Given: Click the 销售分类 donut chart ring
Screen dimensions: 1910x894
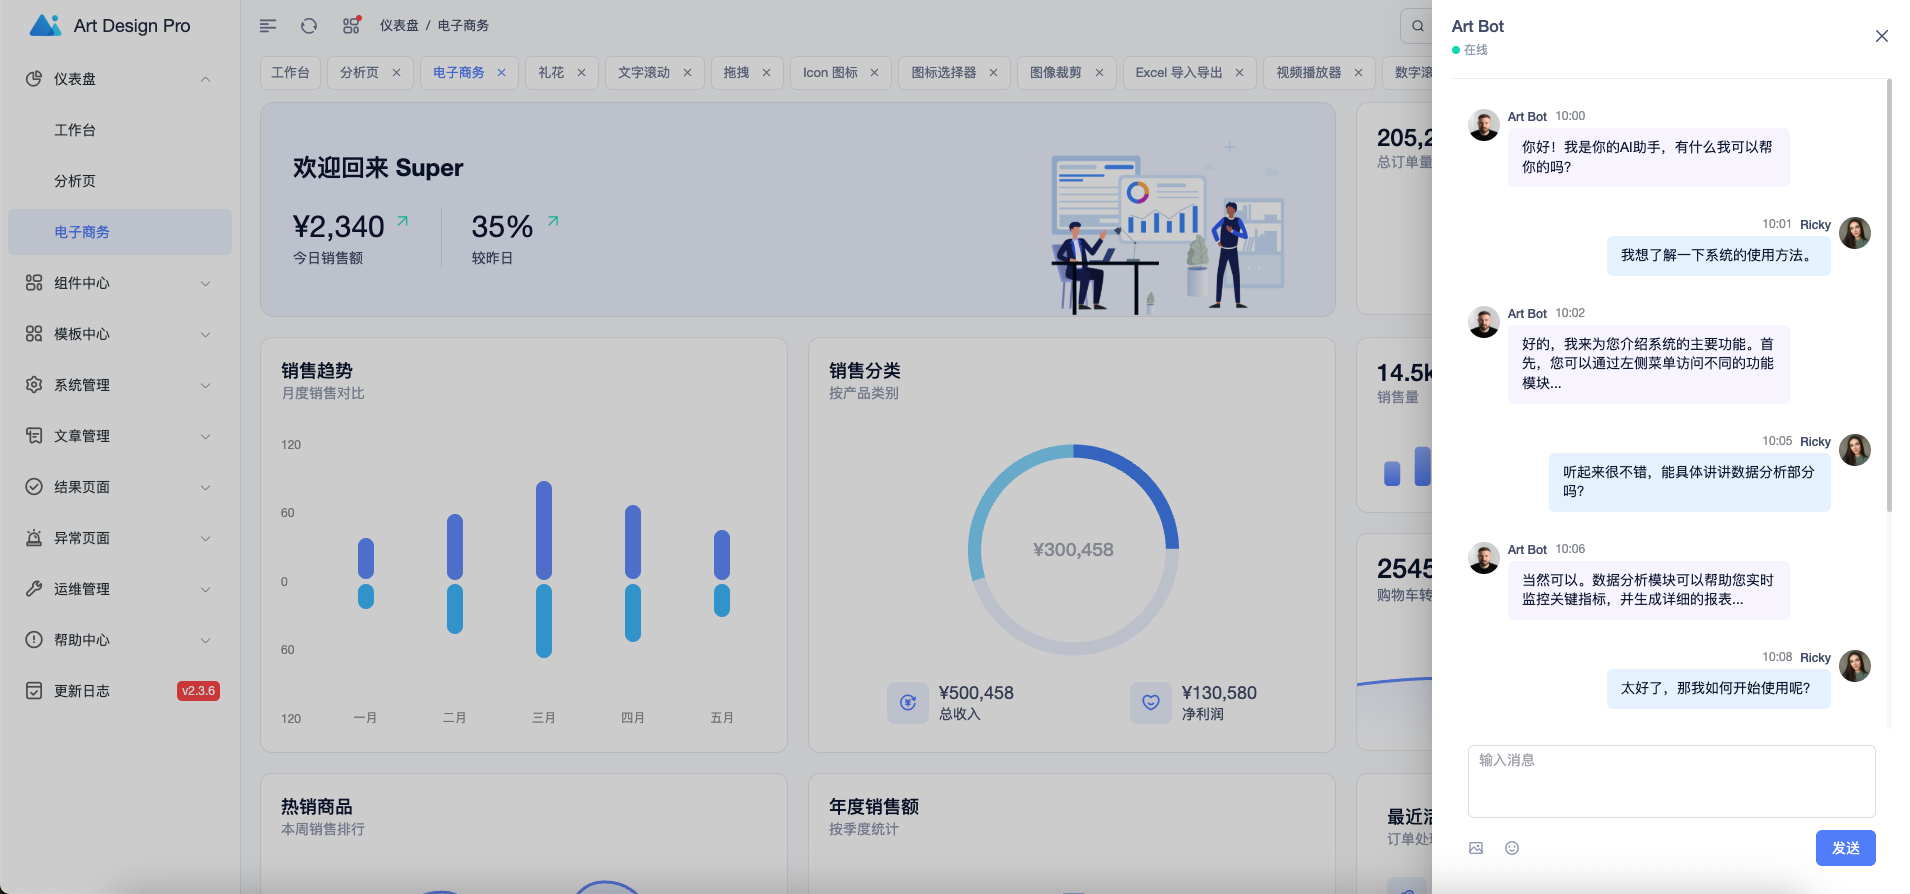Looking at the screenshot, I should [x=1073, y=550].
